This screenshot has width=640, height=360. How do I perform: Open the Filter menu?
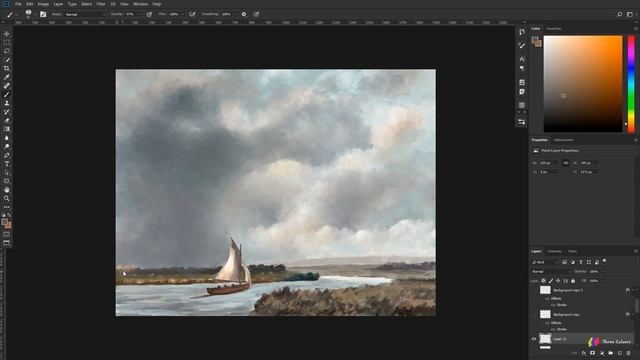(101, 4)
